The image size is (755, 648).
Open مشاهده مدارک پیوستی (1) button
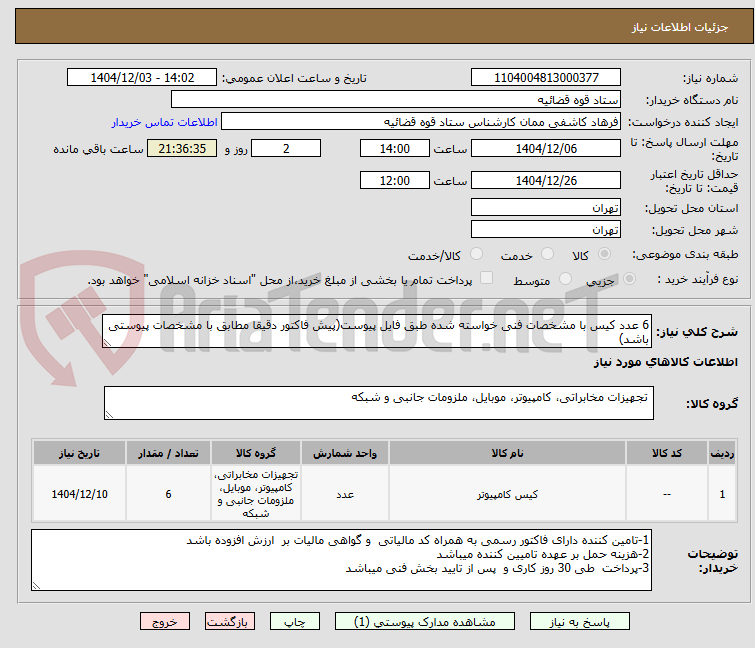[x=425, y=622]
